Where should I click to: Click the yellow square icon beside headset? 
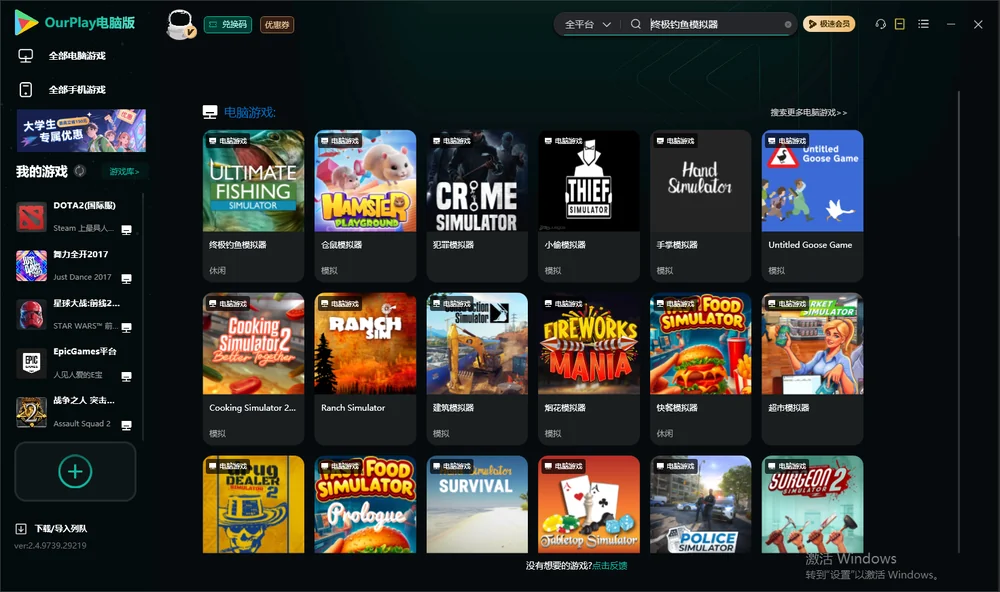click(900, 24)
